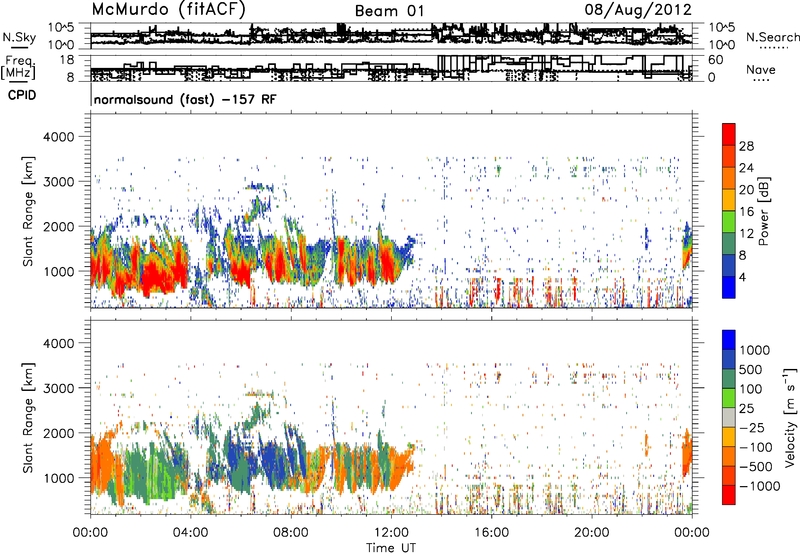800x554 pixels.
Task: Click the orange velocity patch at 00:30
Action: tap(103, 462)
